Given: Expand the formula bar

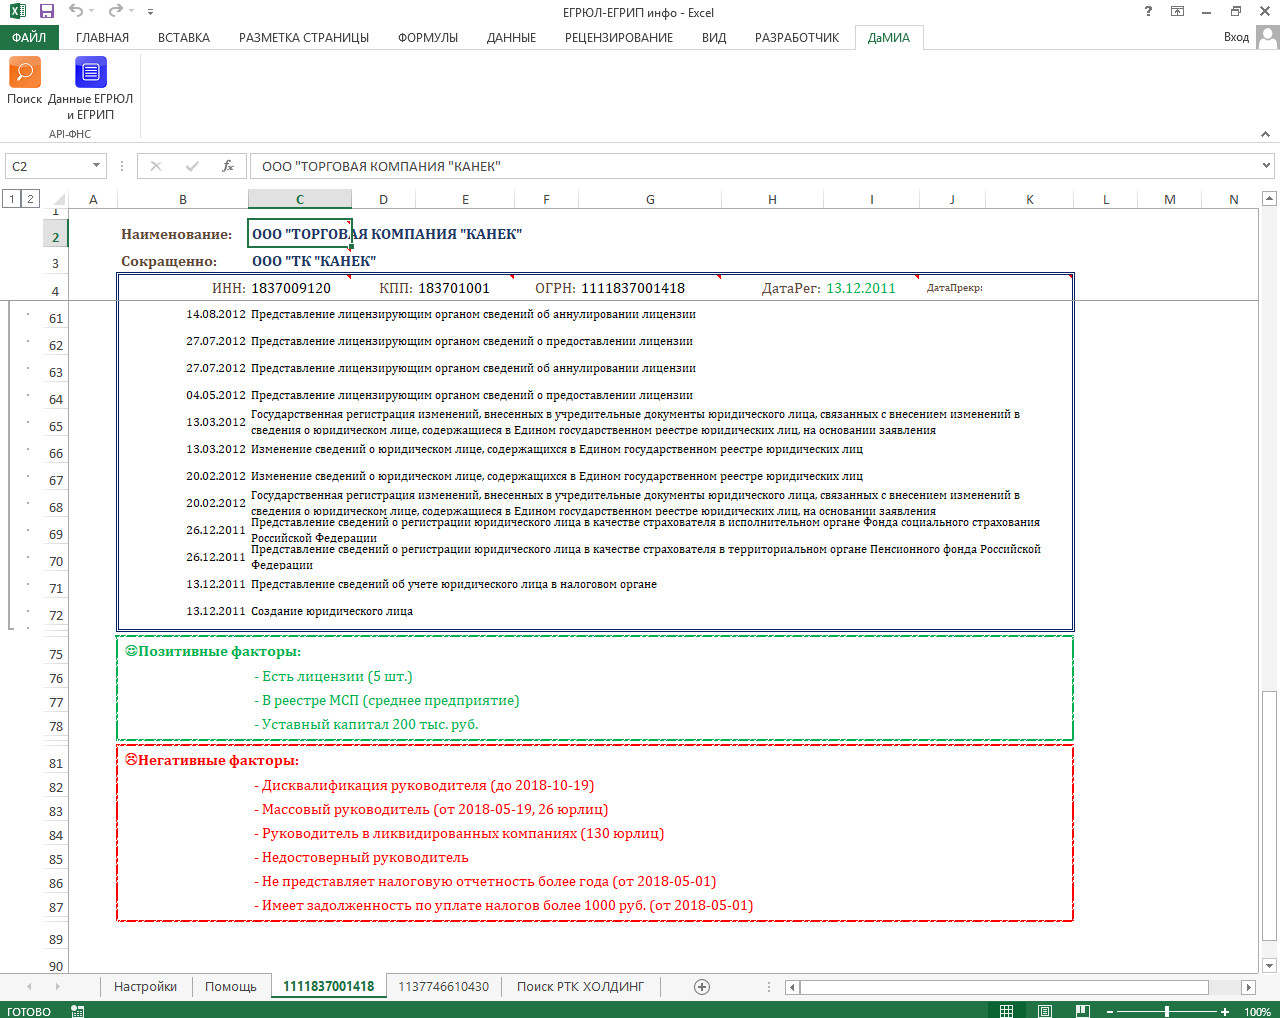Looking at the screenshot, I should (1266, 166).
